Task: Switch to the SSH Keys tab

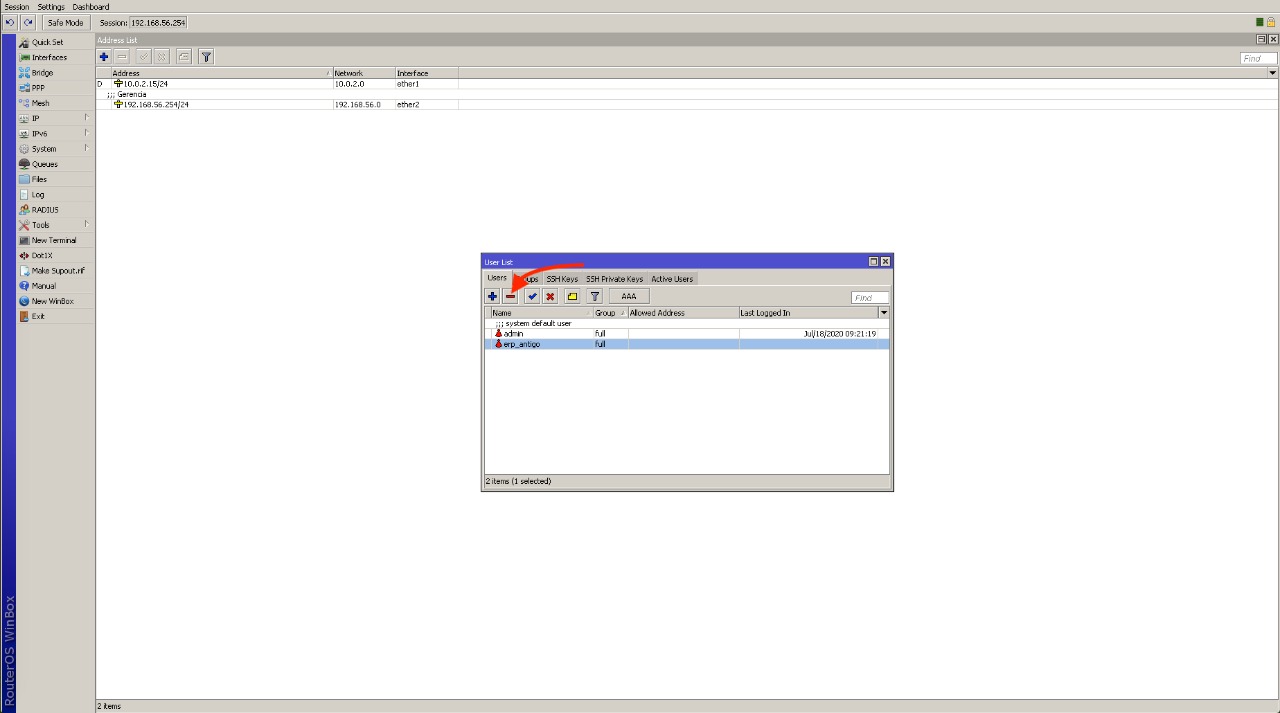Action: point(562,279)
